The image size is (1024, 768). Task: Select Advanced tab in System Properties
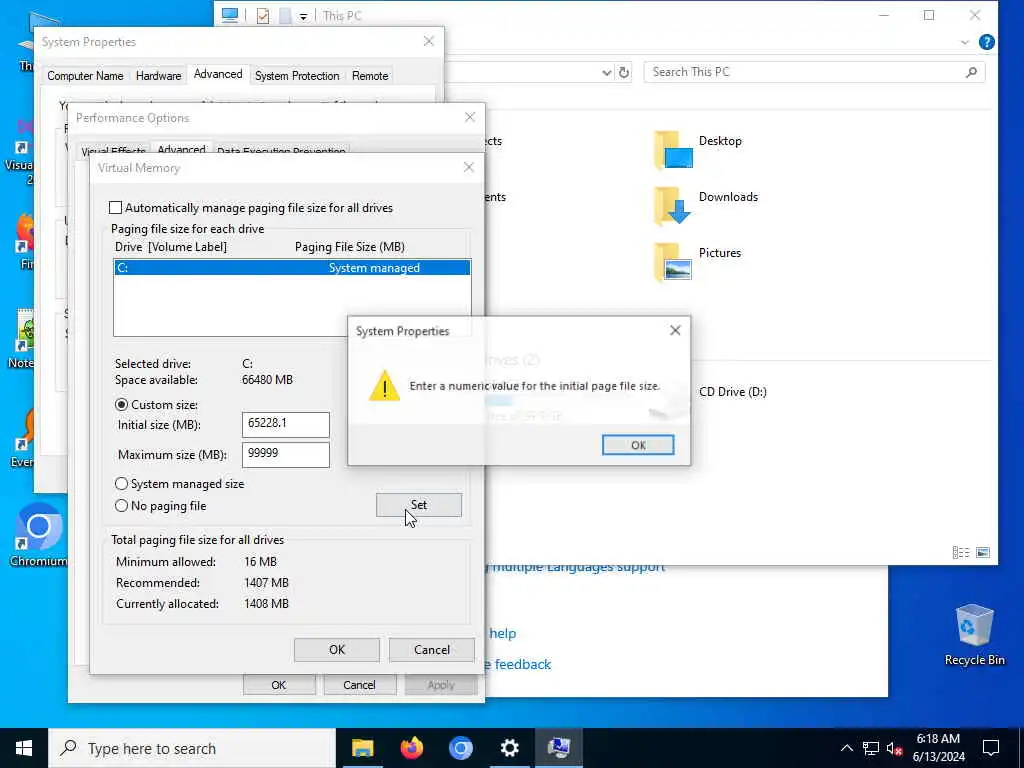[218, 74]
